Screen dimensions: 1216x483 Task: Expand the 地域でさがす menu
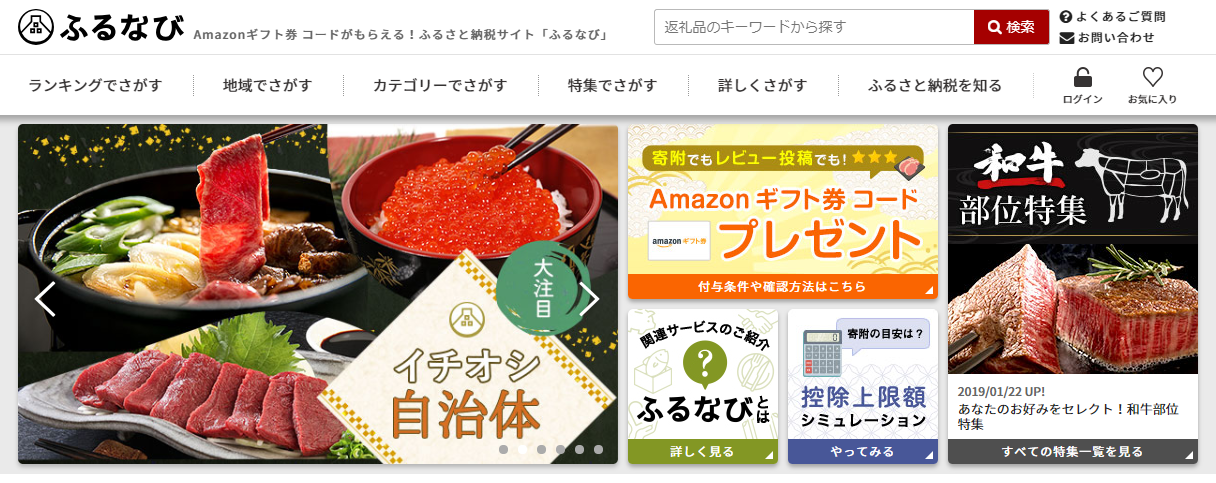[268, 85]
